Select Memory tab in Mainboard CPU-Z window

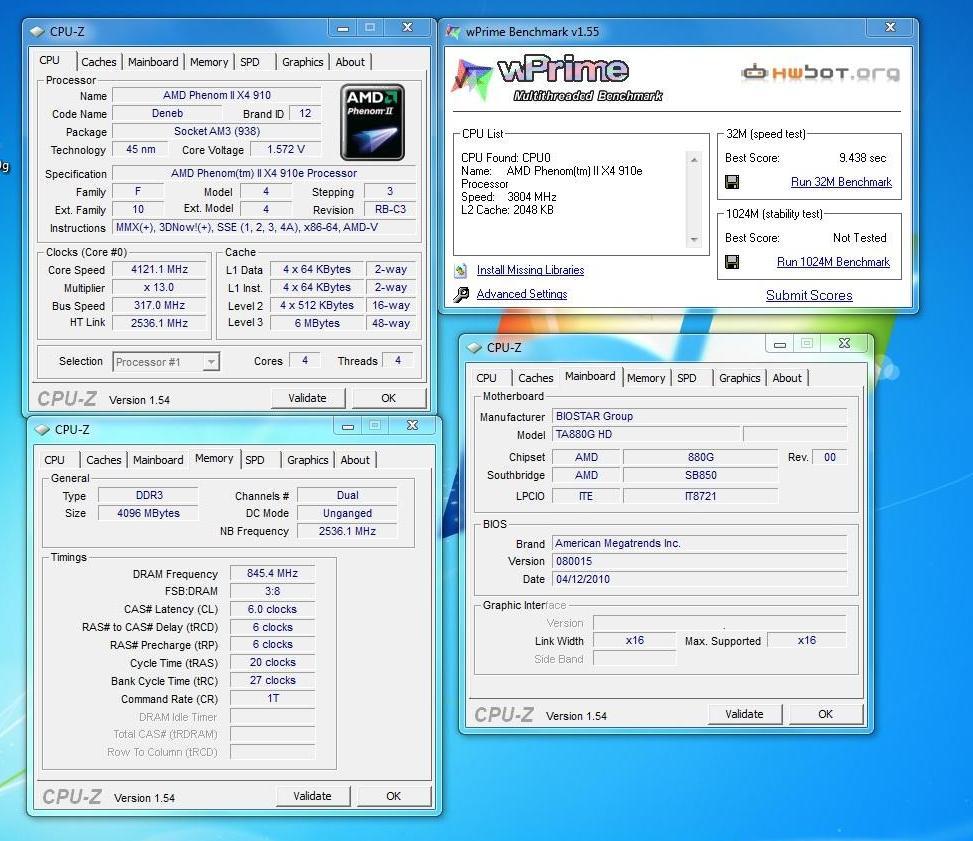(x=646, y=378)
